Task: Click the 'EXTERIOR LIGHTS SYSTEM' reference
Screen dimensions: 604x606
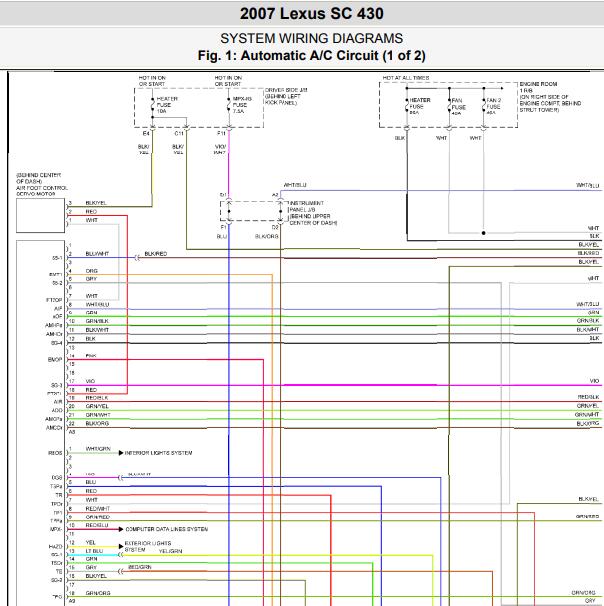Action: tap(147, 546)
